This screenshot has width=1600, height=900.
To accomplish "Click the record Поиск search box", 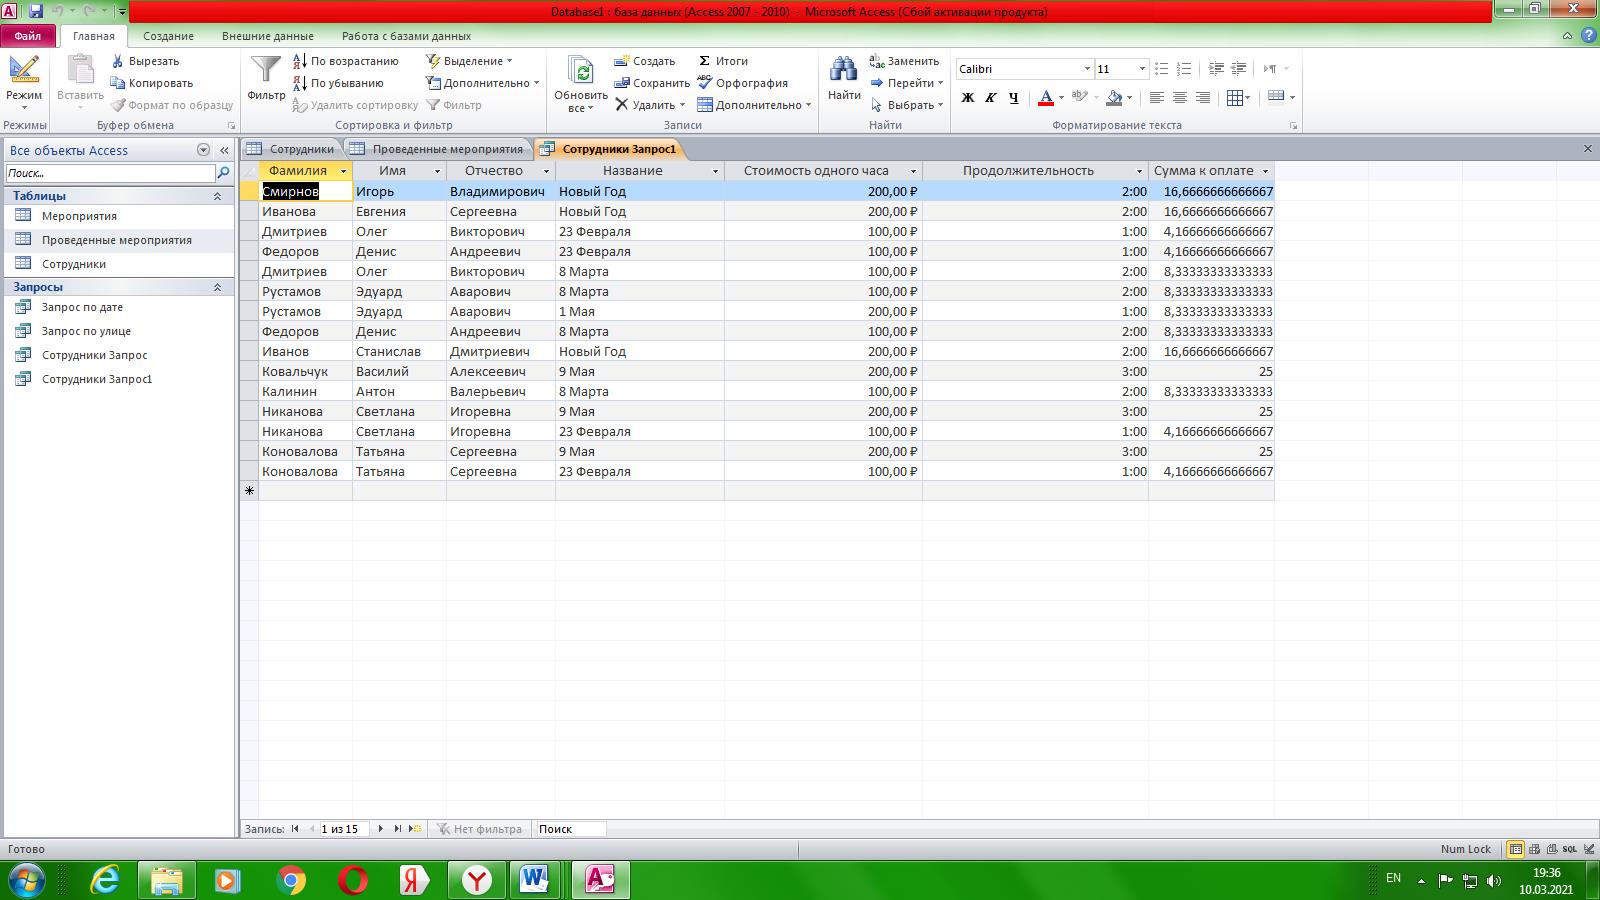I will pos(570,829).
